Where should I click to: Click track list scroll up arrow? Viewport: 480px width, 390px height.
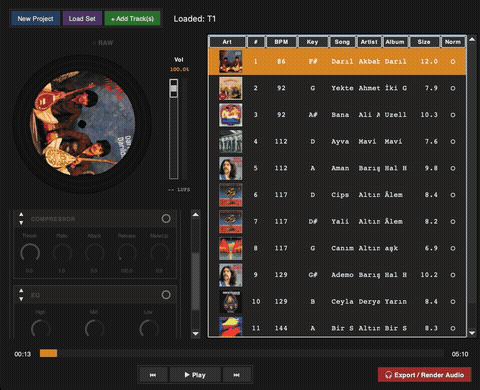point(472,39)
